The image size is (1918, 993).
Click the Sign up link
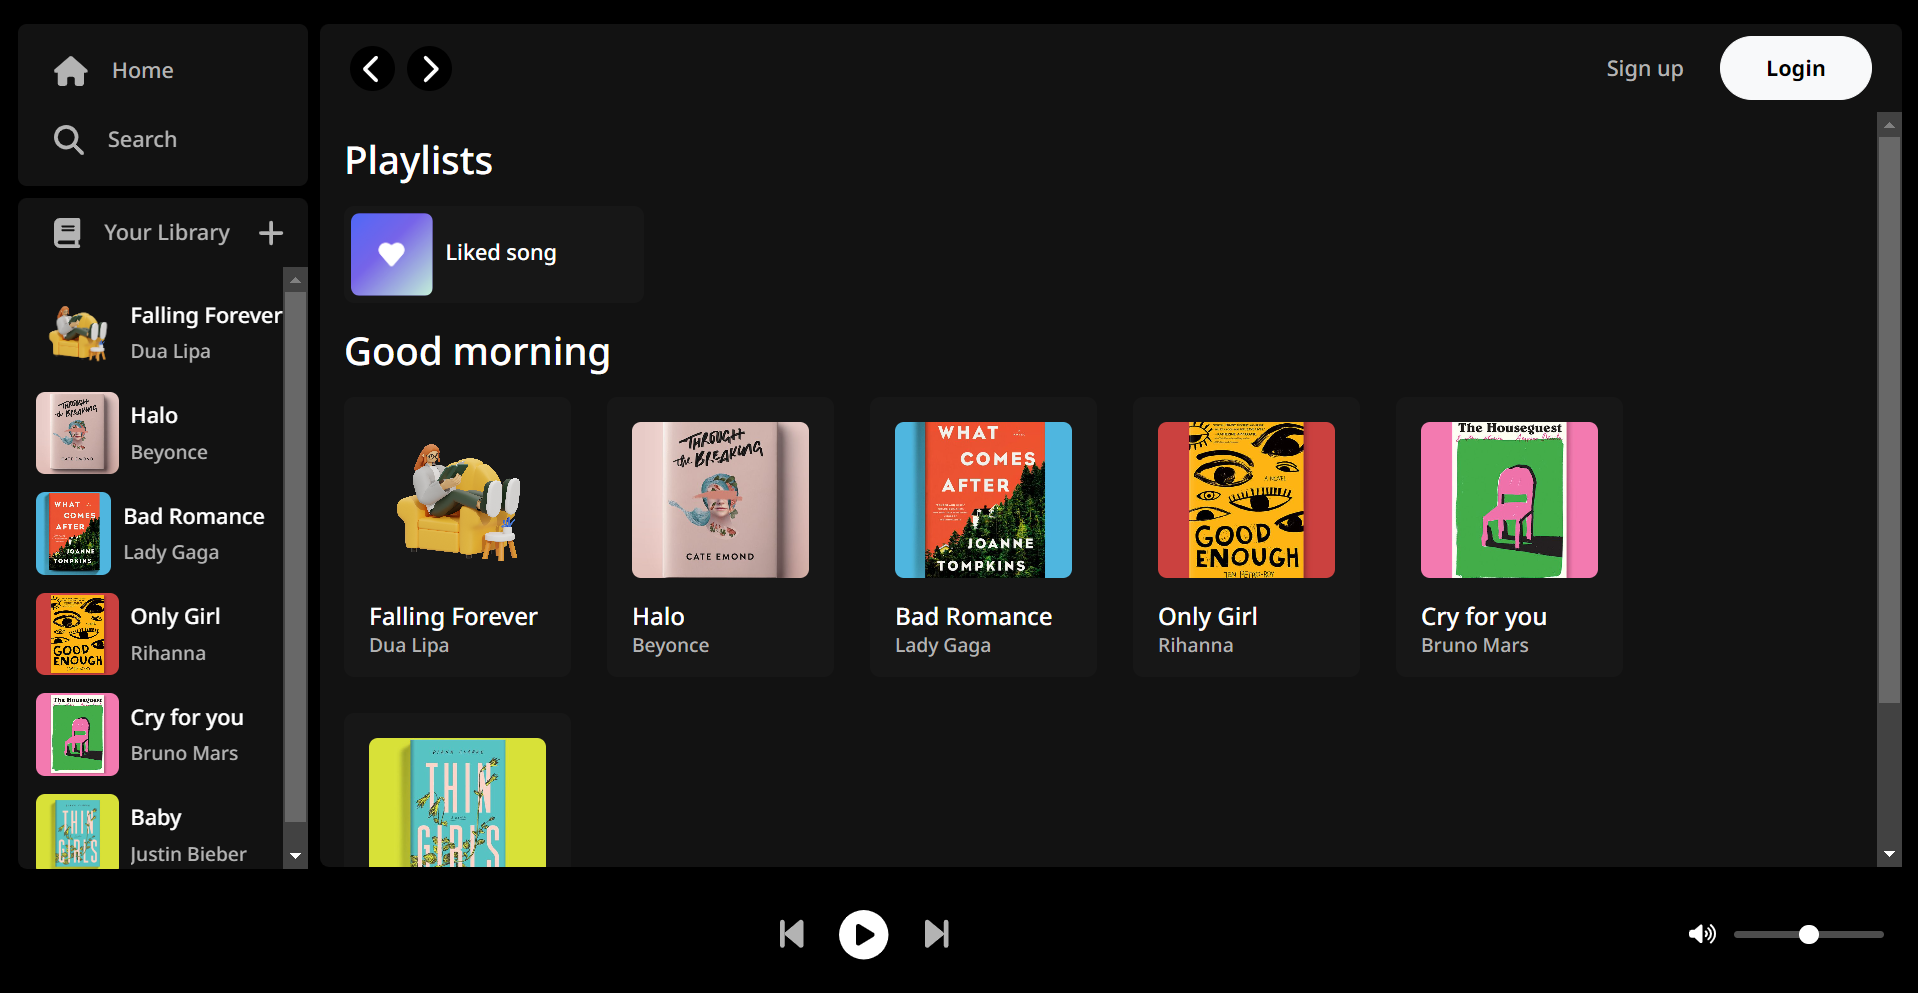[1645, 68]
